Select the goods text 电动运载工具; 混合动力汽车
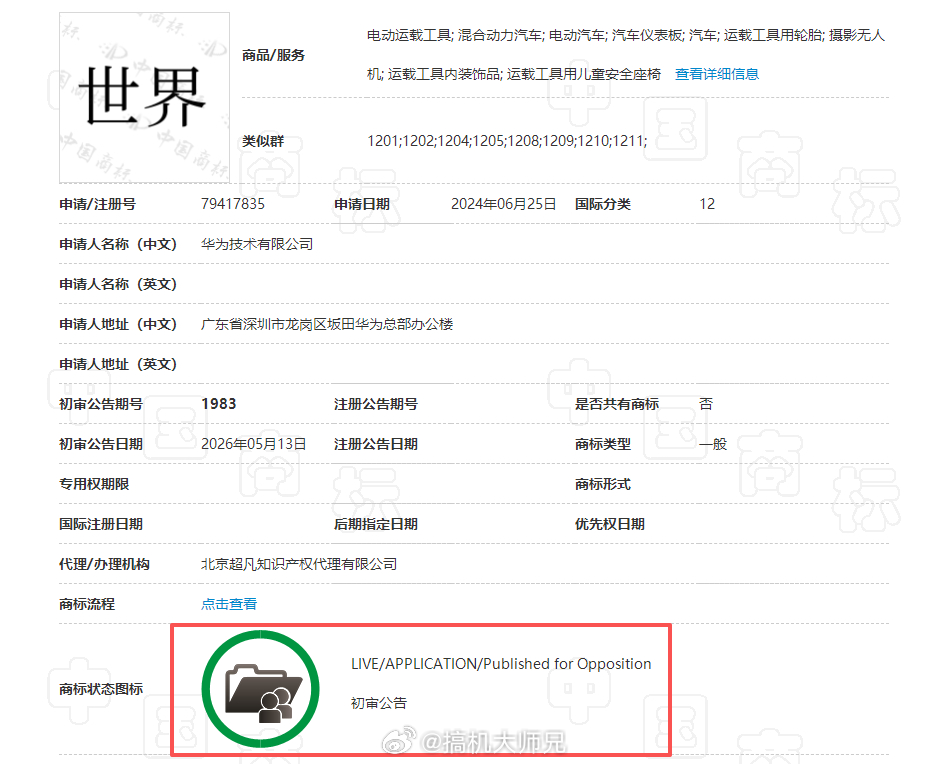The image size is (952, 764). (x=455, y=35)
